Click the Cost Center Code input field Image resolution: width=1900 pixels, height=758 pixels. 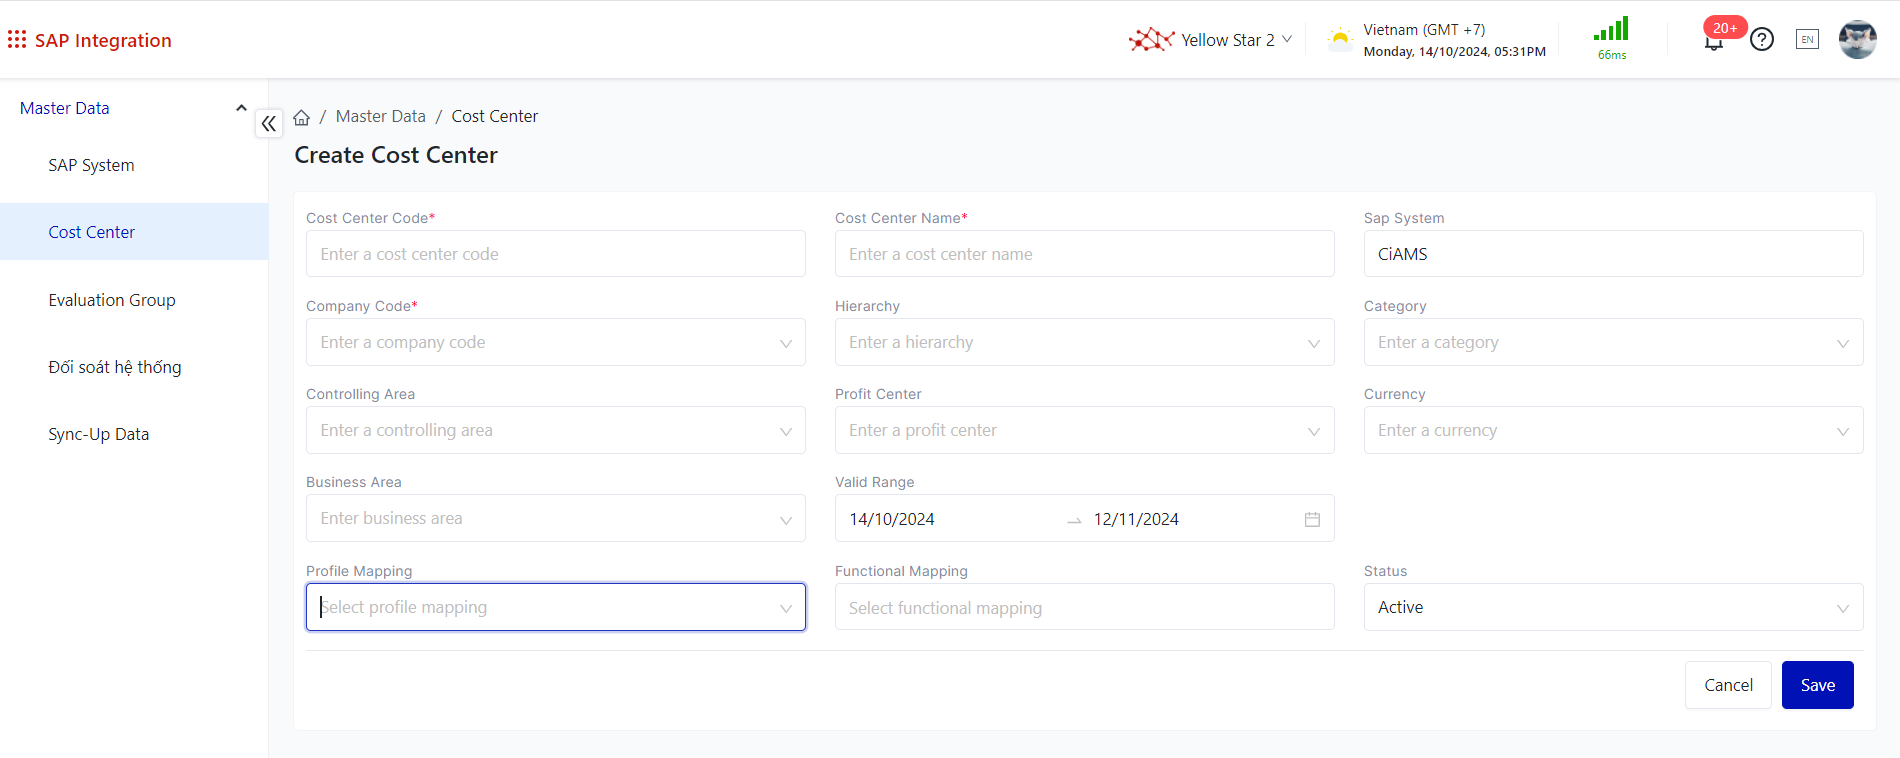[555, 255]
